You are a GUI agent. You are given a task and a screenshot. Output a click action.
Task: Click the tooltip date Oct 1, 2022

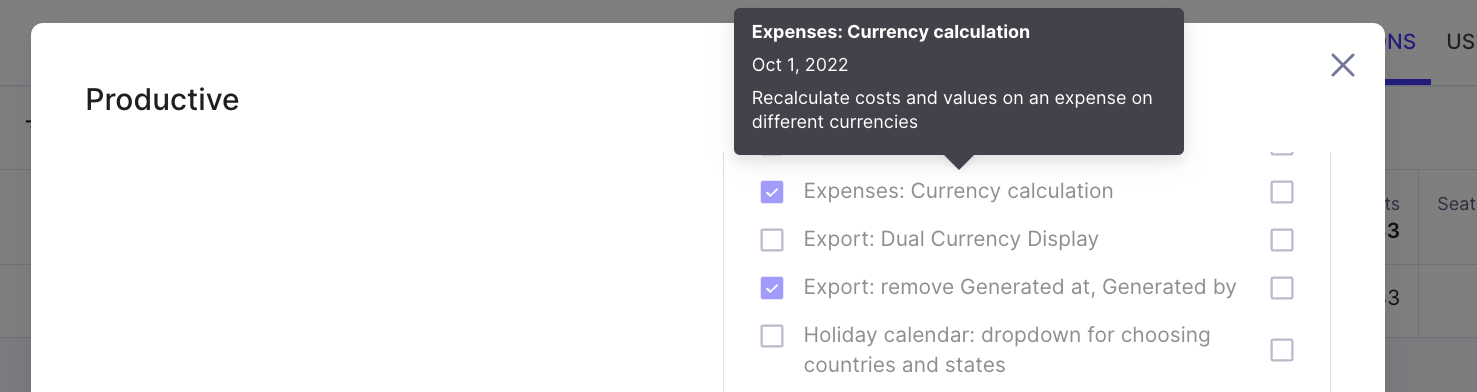[800, 65]
